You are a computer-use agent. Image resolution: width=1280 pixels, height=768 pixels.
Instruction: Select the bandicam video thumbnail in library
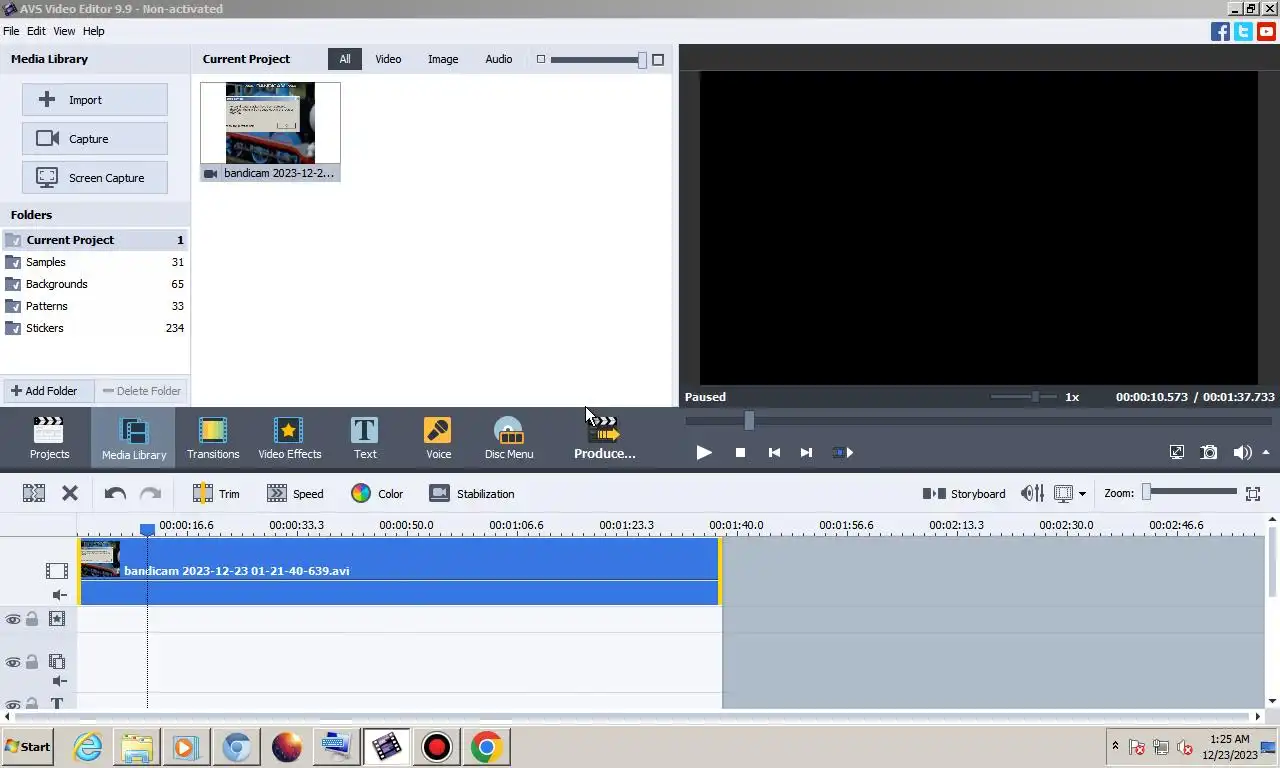coord(270,131)
